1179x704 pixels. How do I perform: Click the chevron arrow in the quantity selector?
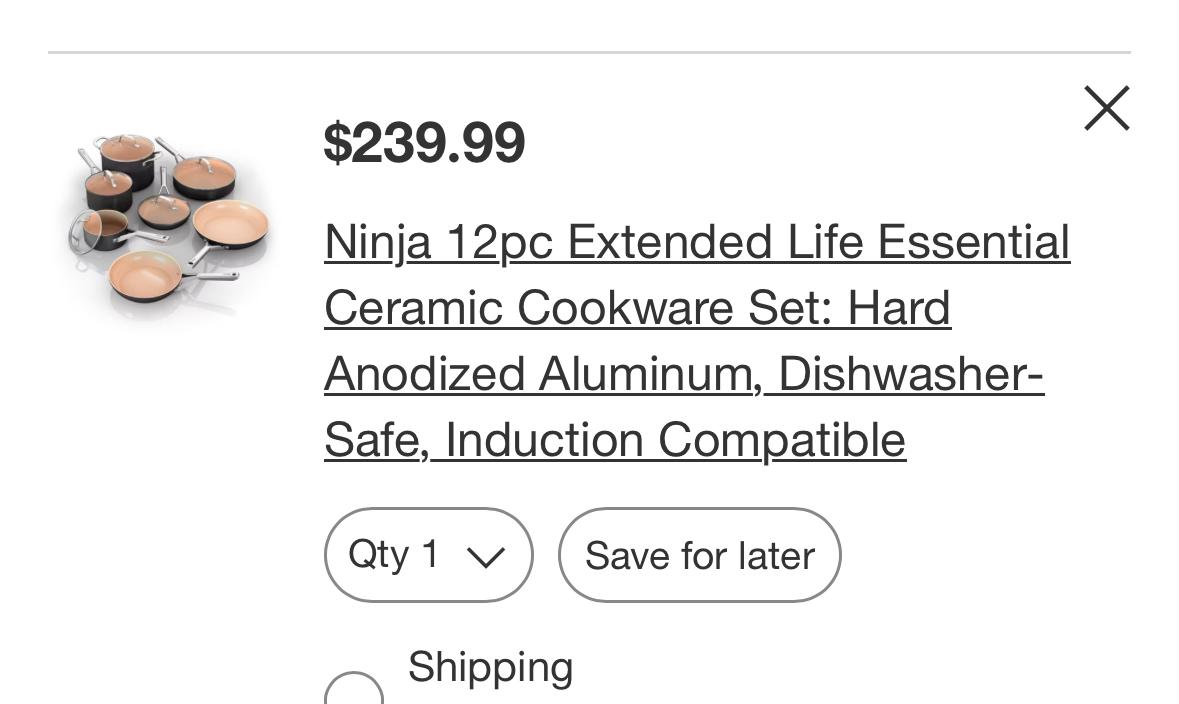point(486,557)
